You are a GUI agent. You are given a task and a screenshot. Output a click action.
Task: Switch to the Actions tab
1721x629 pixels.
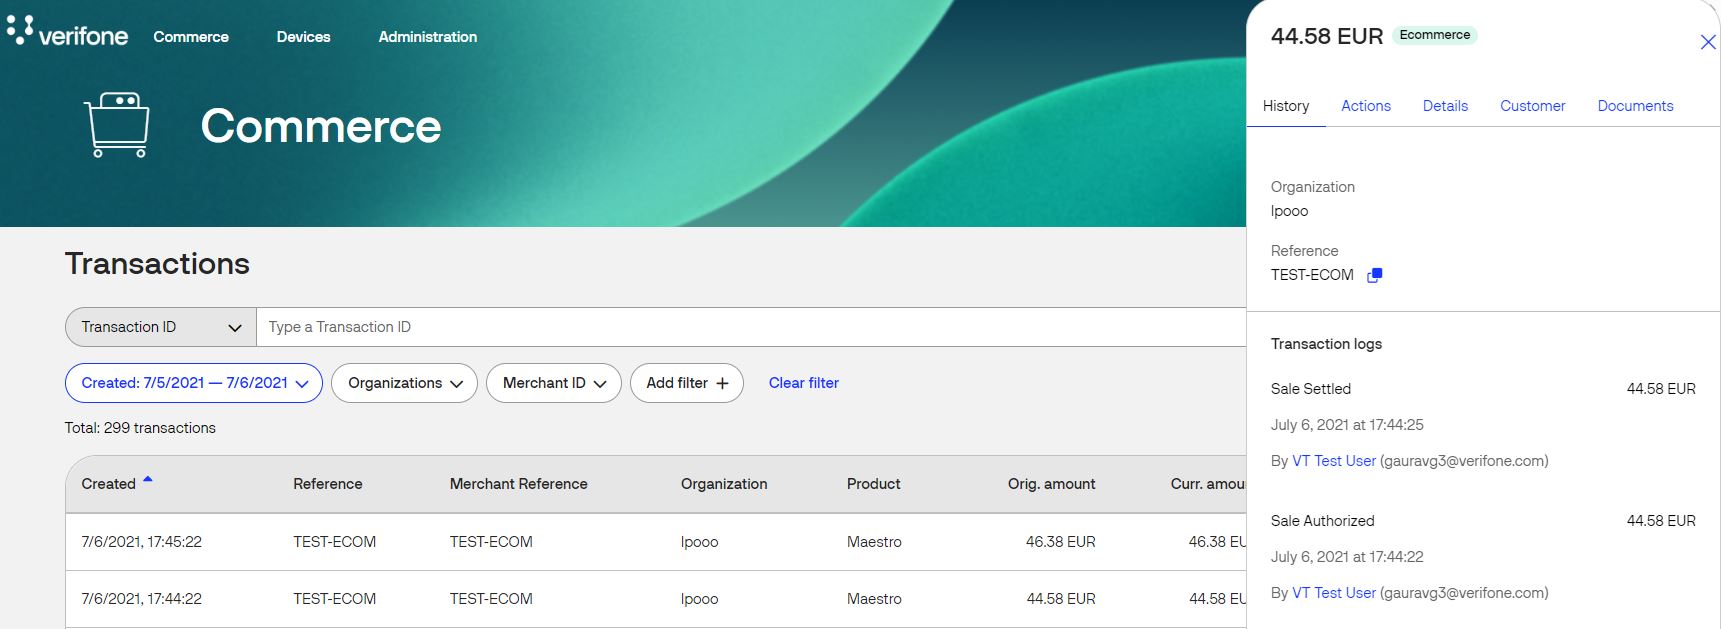(1366, 106)
